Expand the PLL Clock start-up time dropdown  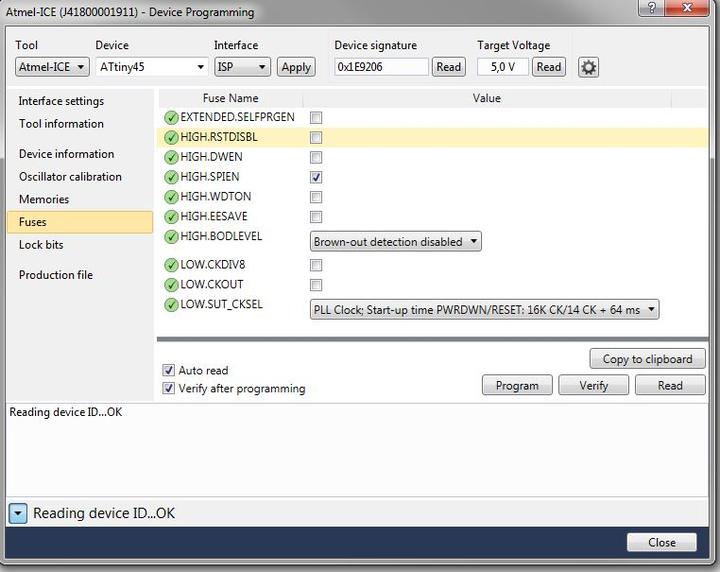point(484,310)
